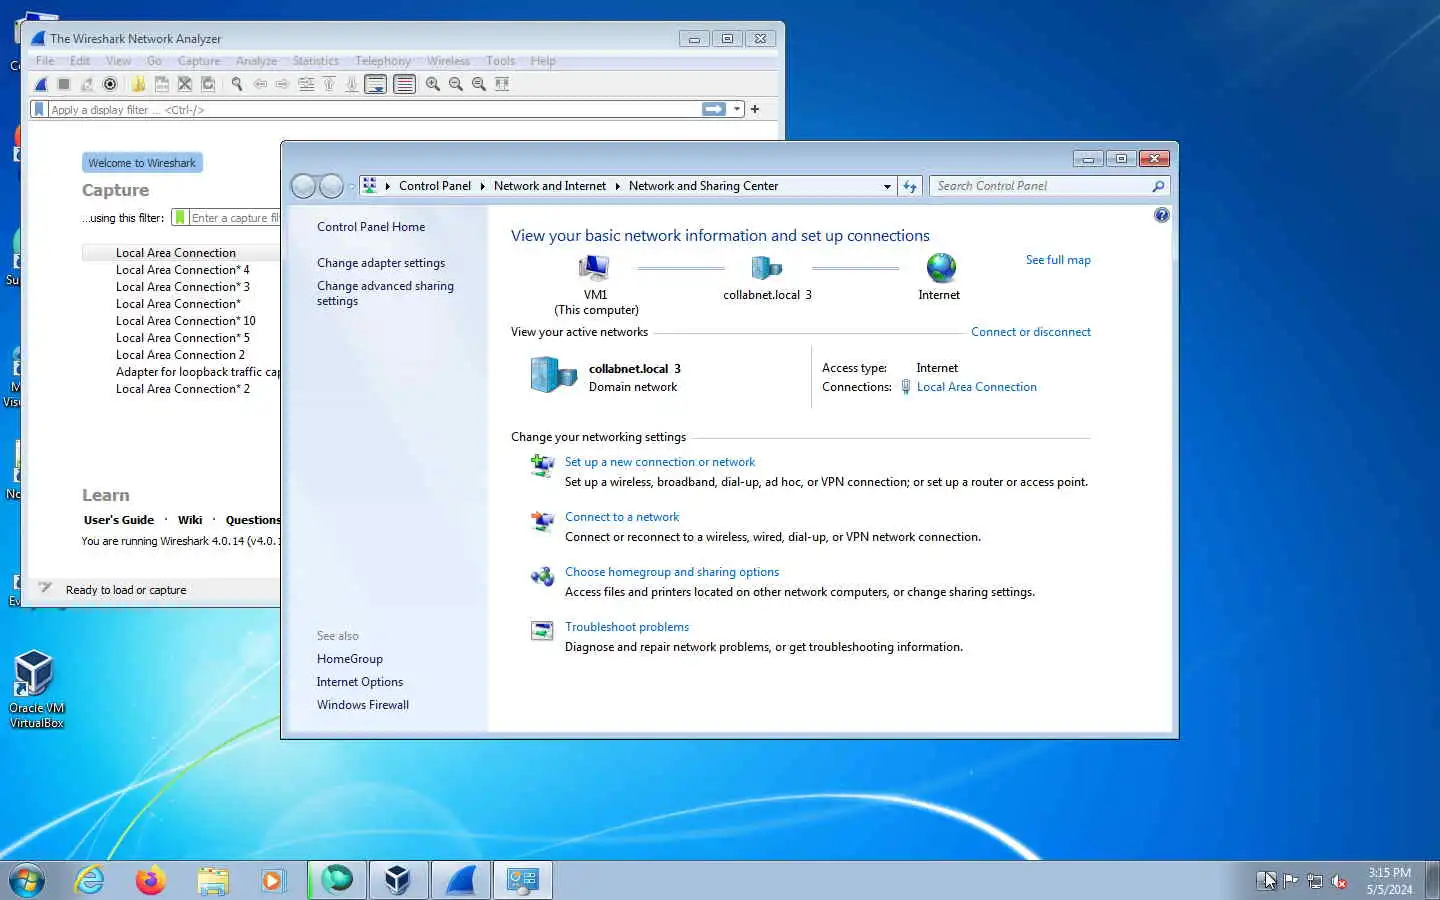The height and width of the screenshot is (900, 1440).
Task: Toggle auto-scroll during live capture
Action: (376, 84)
